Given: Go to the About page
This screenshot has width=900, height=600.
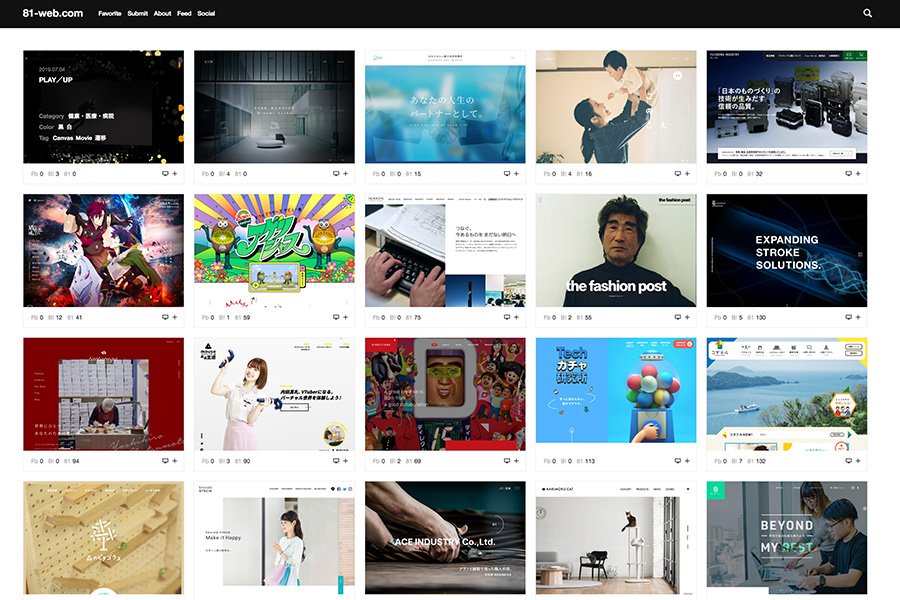Looking at the screenshot, I should point(162,14).
